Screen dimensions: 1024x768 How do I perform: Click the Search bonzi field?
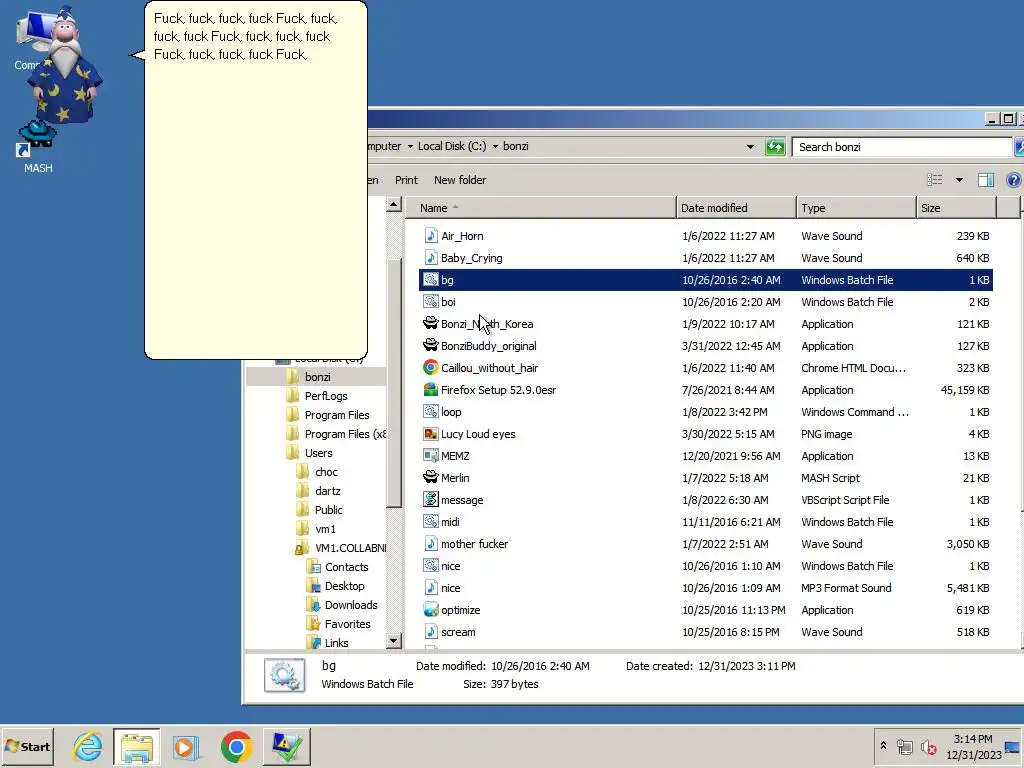tap(901, 147)
